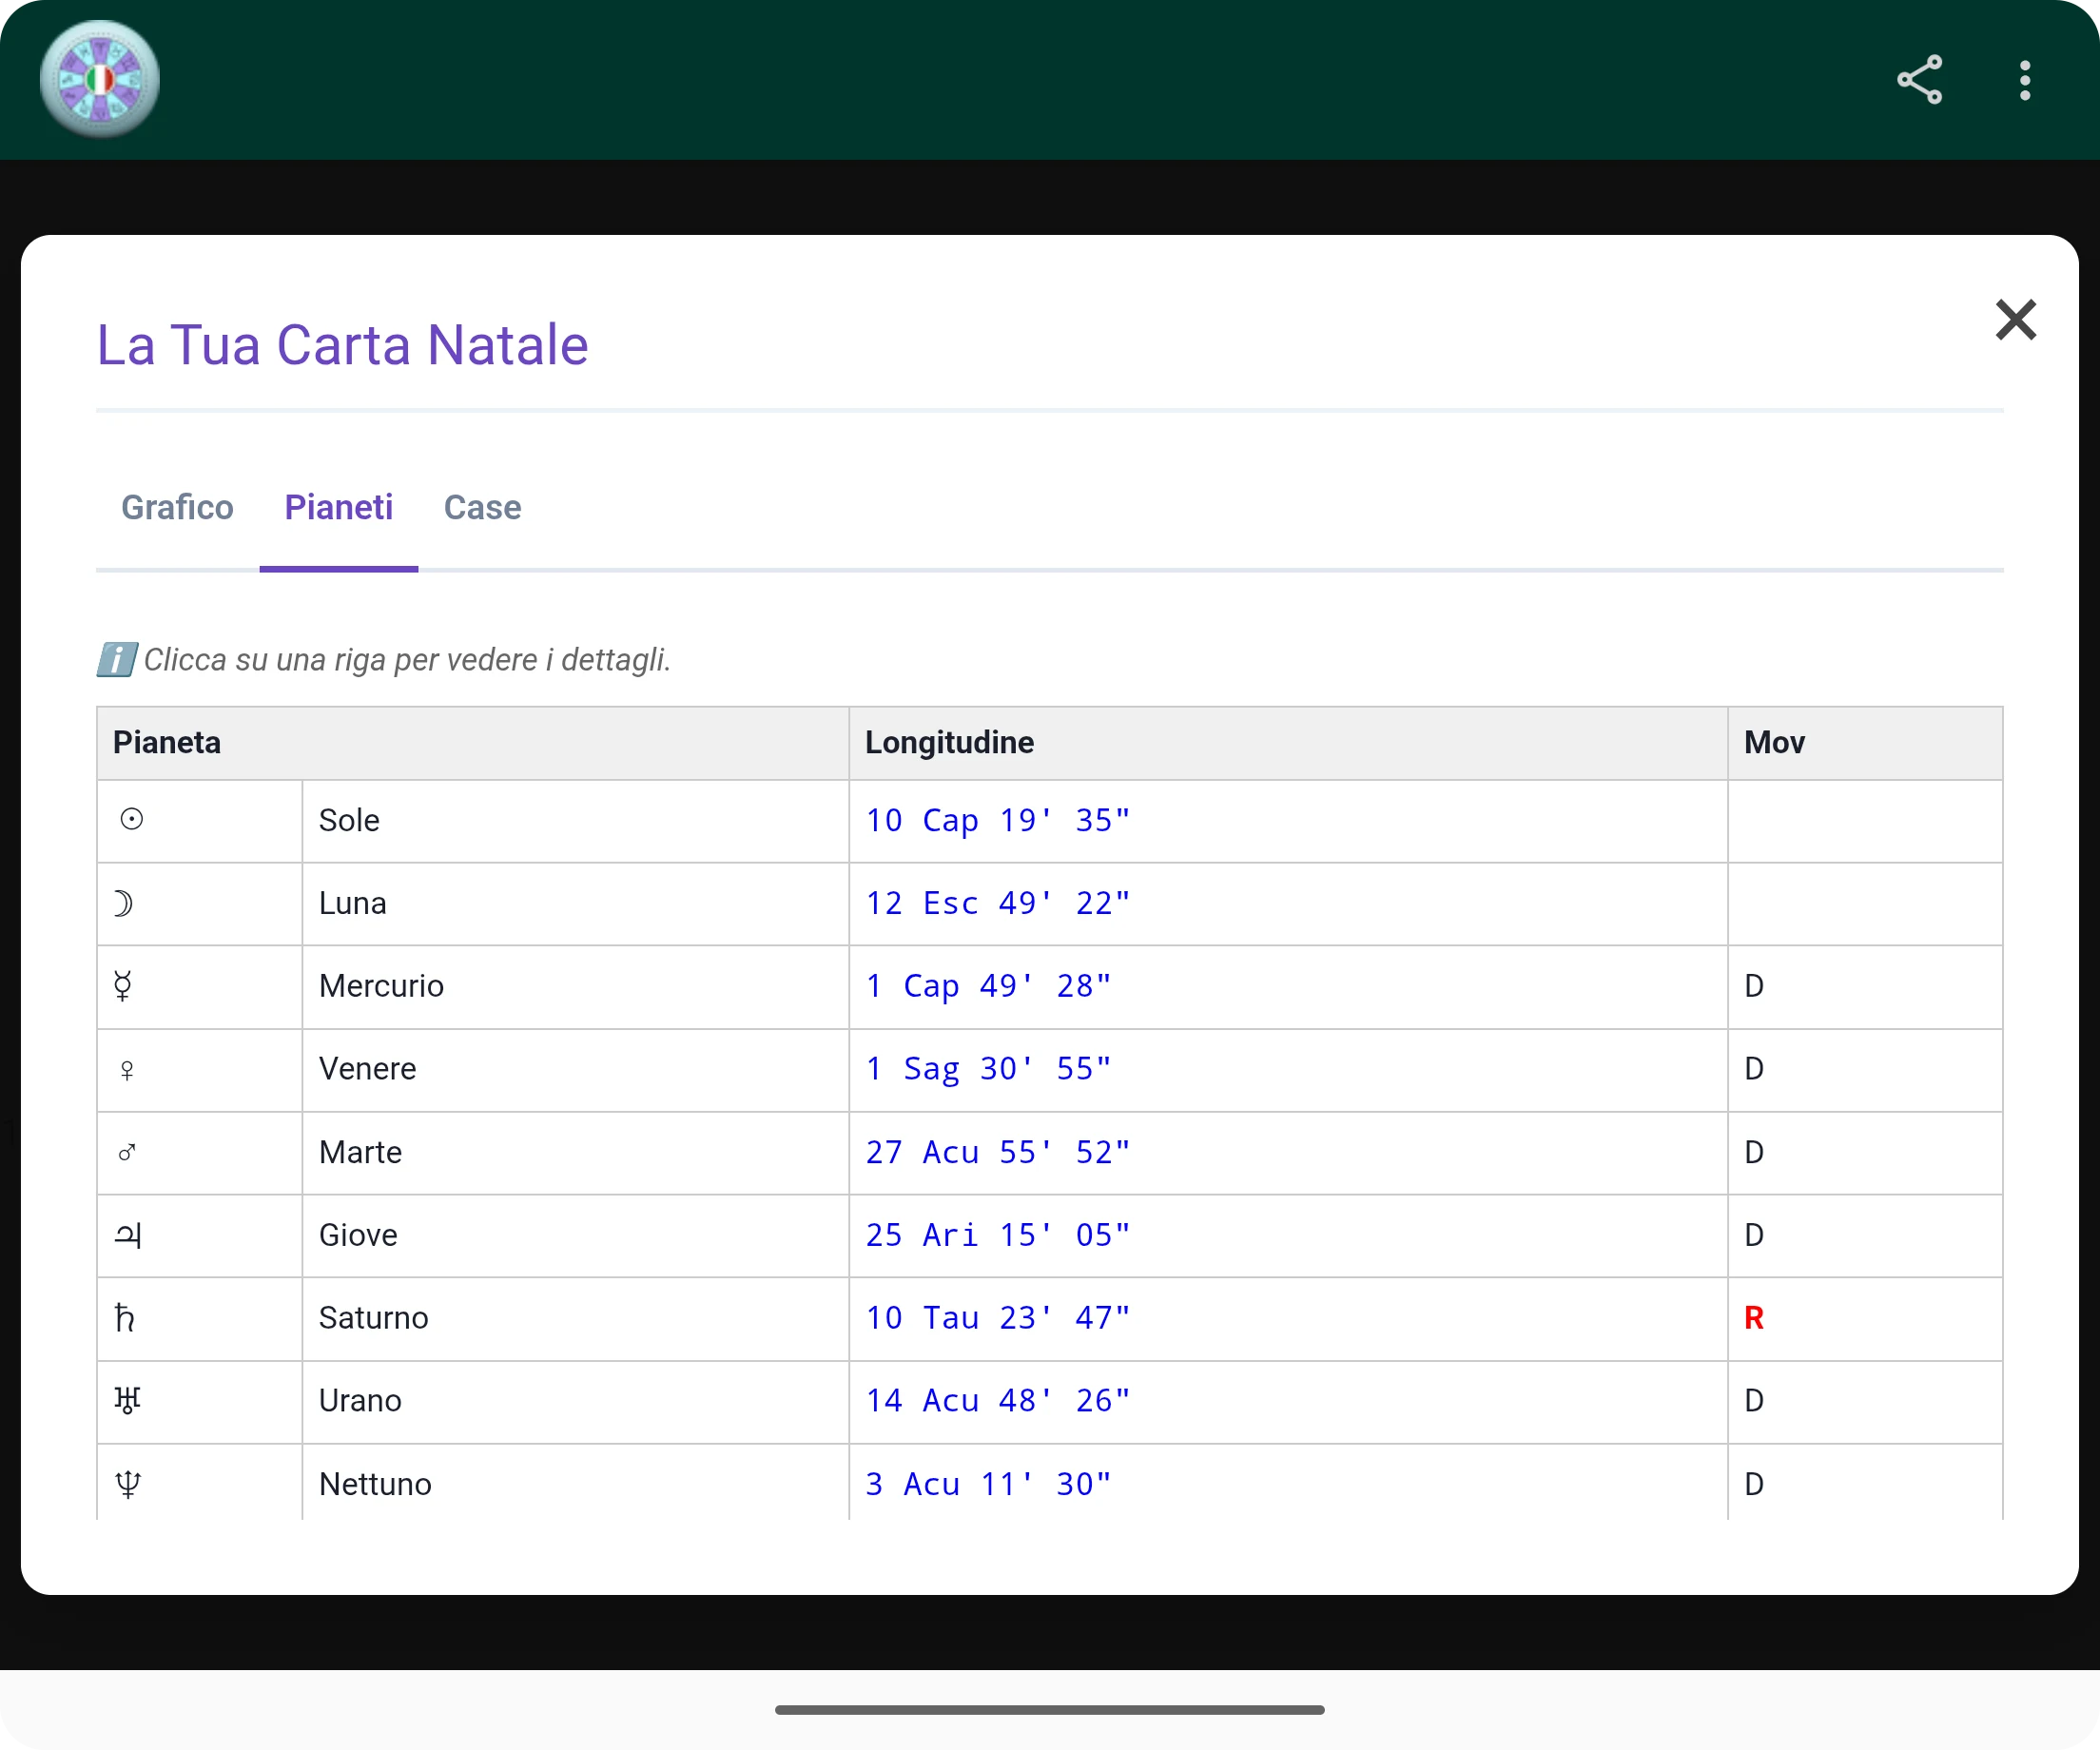Click the Sun glyph in Sole row
2100x1750 pixels.
[131, 820]
